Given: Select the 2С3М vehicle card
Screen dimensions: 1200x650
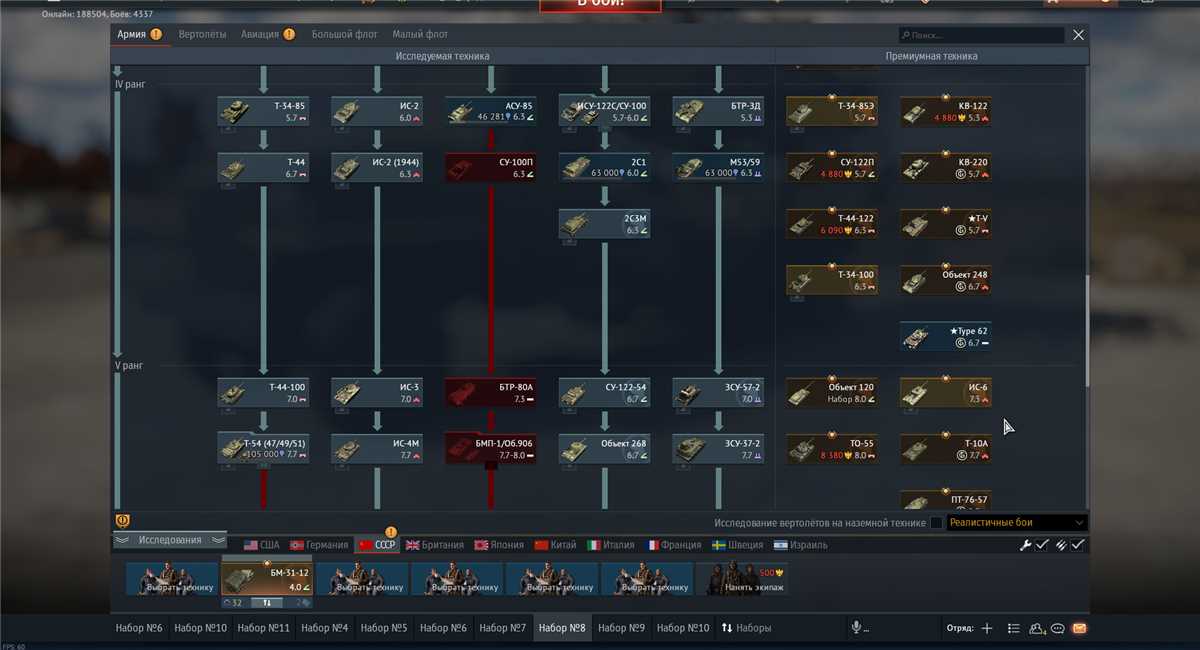Looking at the screenshot, I should coord(604,224).
